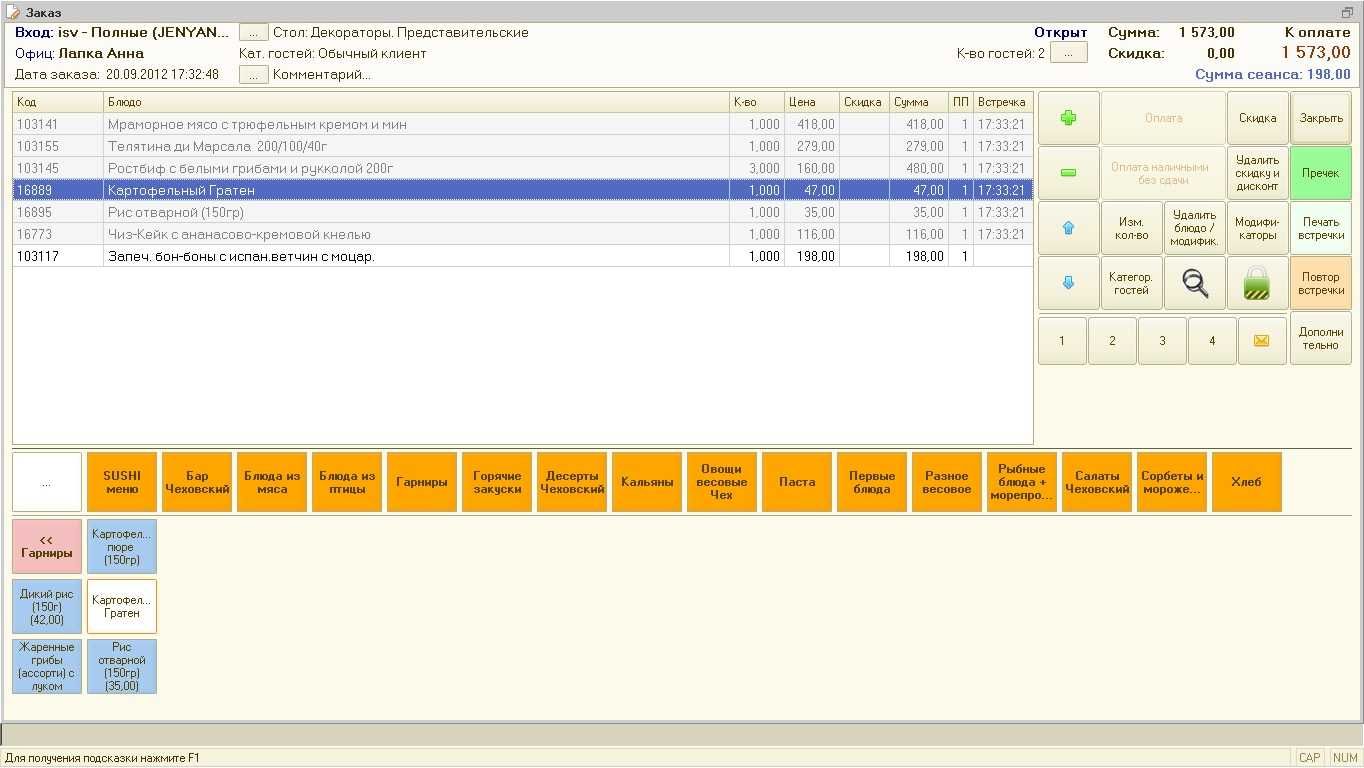
Task: Click the Комментарий... text field
Action: 322,74
